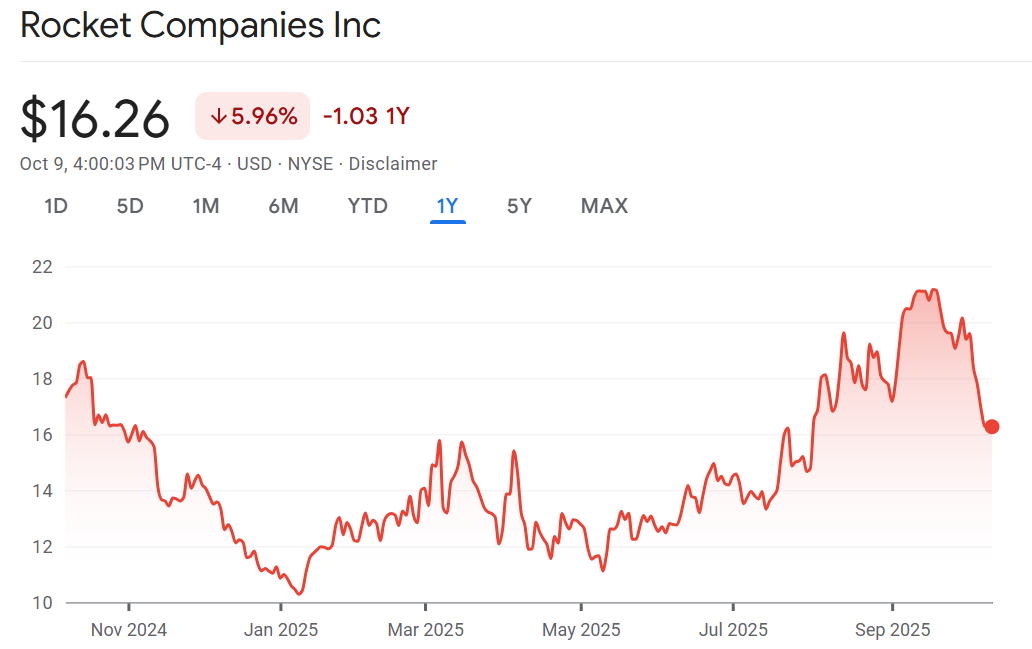The width and height of the screenshot is (1032, 649).
Task: Click the Jul 2025 axis label
Action: (733, 630)
